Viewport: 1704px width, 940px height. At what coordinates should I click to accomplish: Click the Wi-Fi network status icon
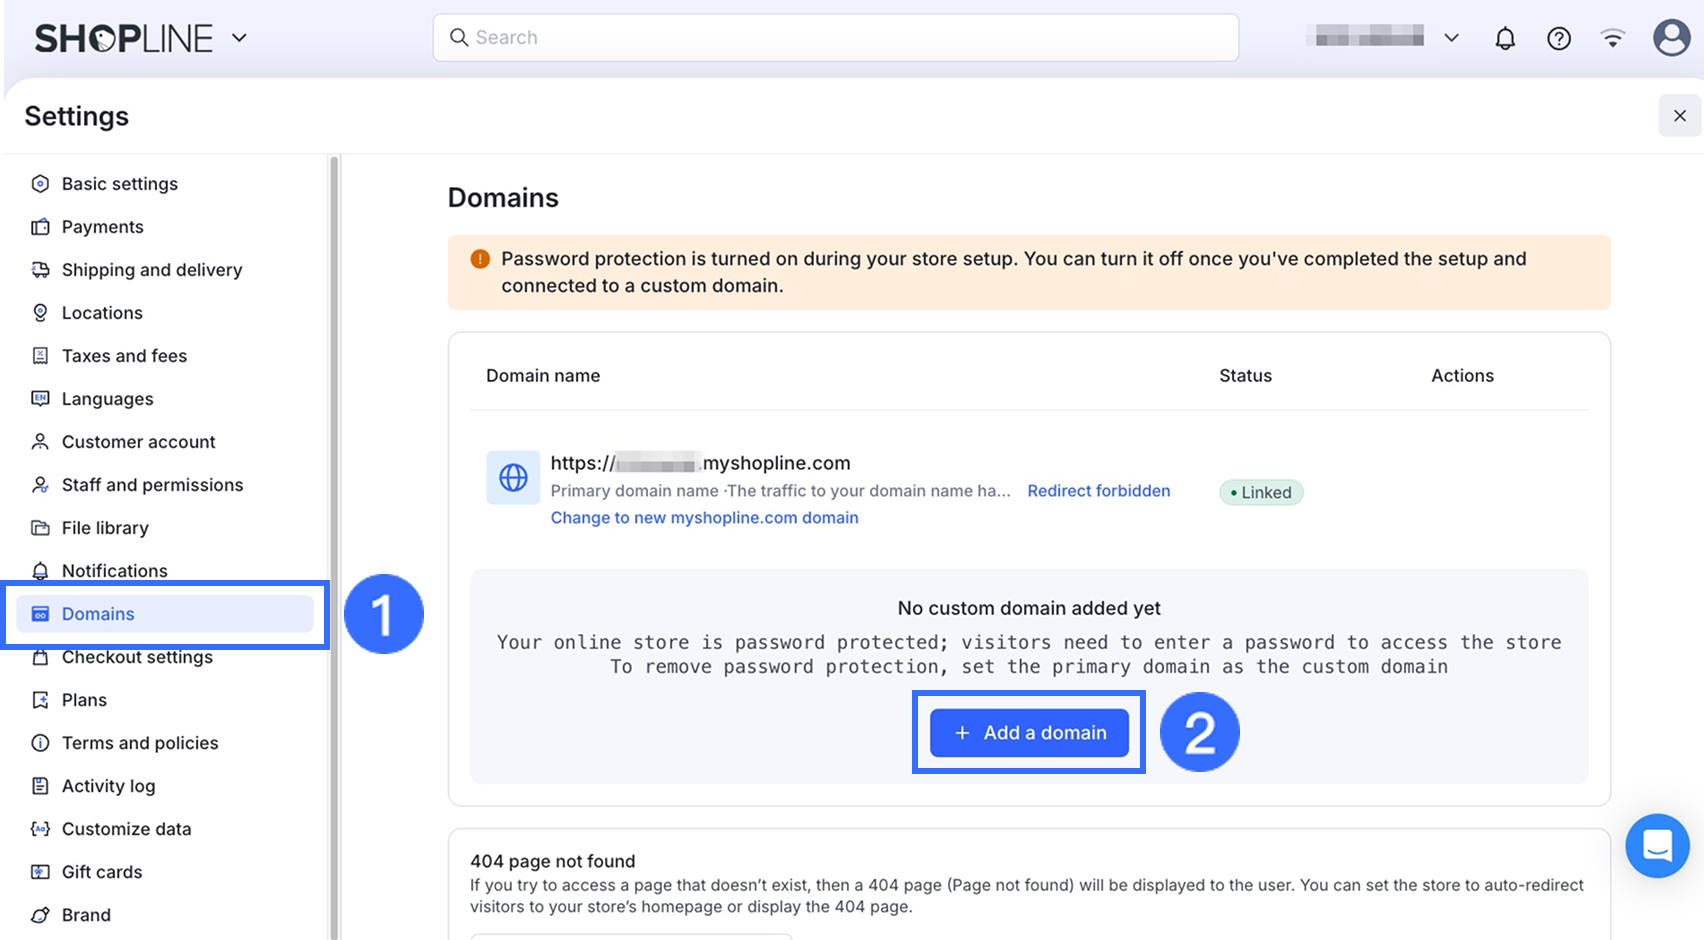point(1612,38)
